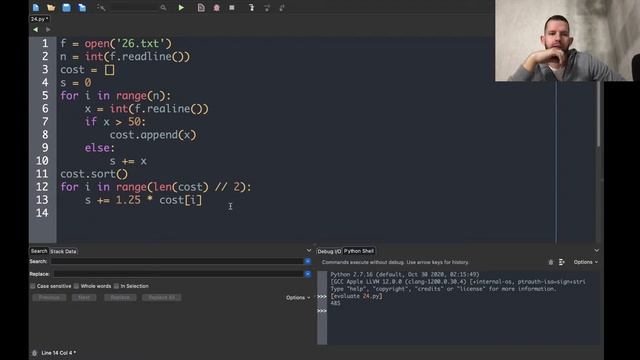The image size is (640, 360).
Task: Click the Replace All button
Action: [162, 298]
